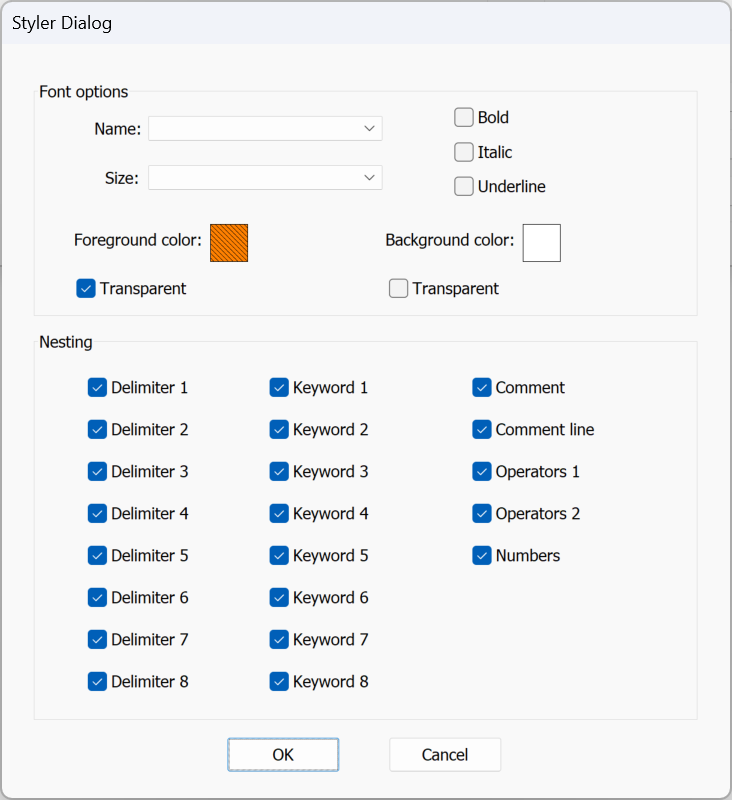Uncheck the Delimiter 8 nesting option
732x800 pixels.
click(x=97, y=681)
